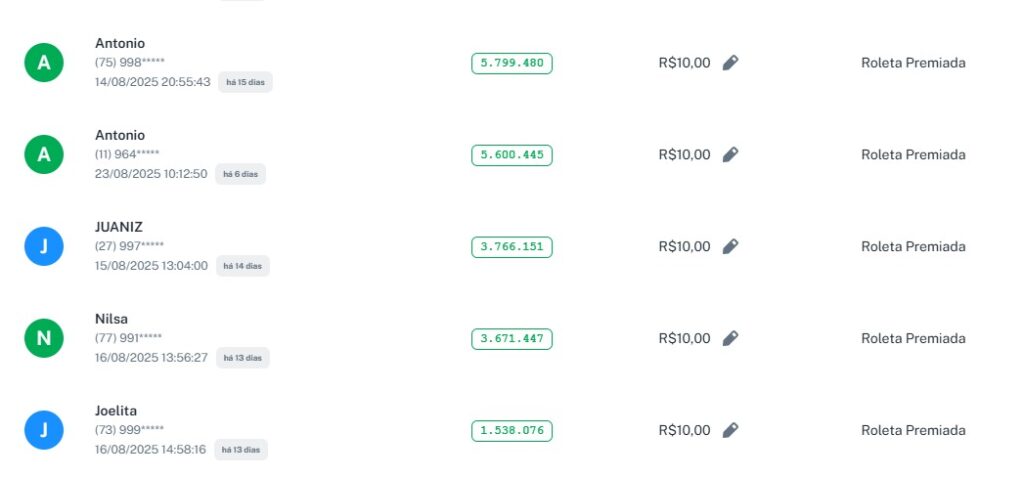The image size is (1024, 477).
Task: Click the edit pencil for Joelita's entry
Action: [x=730, y=431]
